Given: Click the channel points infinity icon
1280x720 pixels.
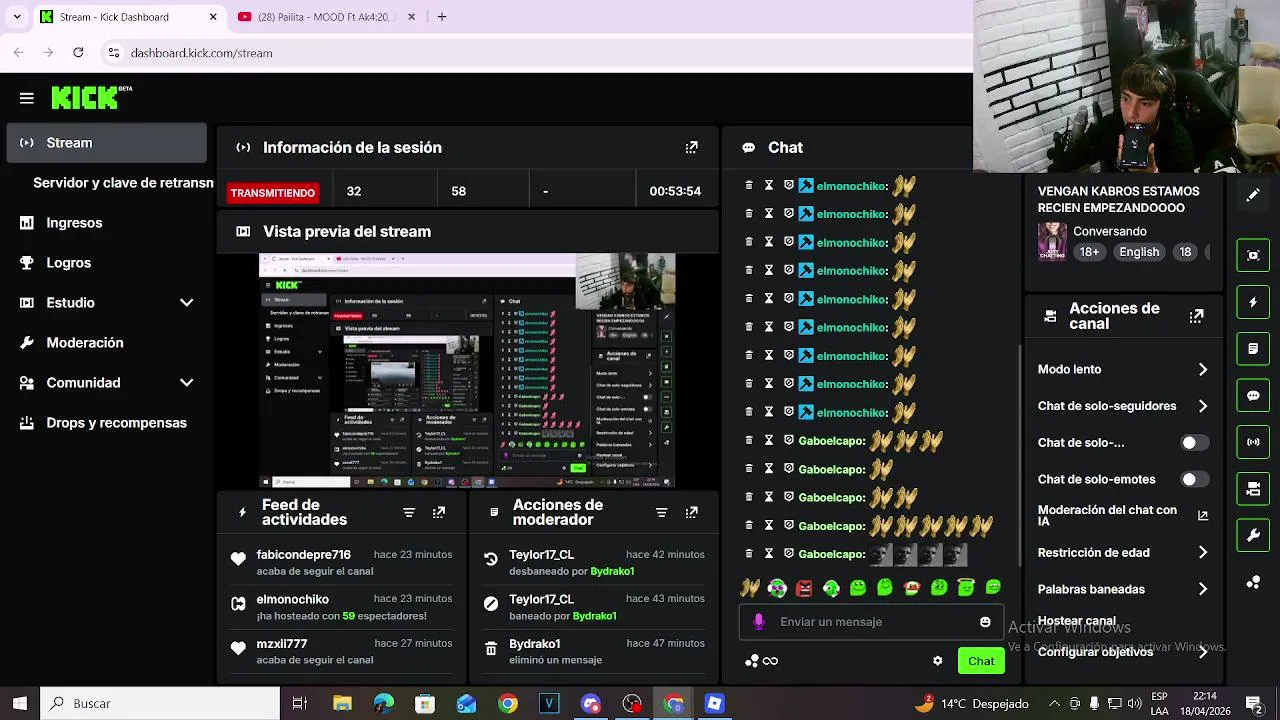Looking at the screenshot, I should (762, 661).
